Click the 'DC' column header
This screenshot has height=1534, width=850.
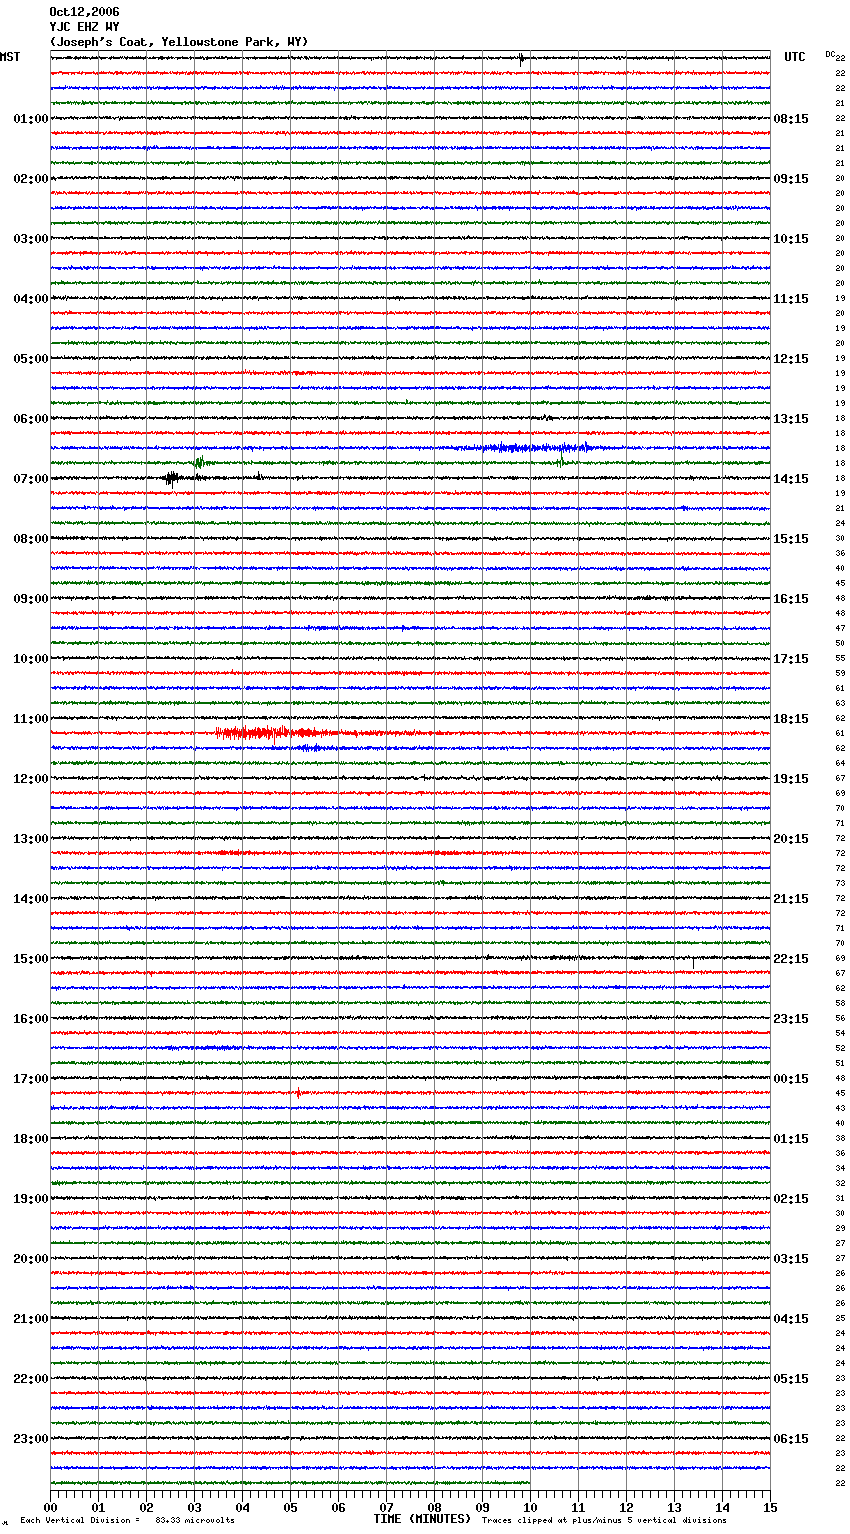click(x=830, y=54)
